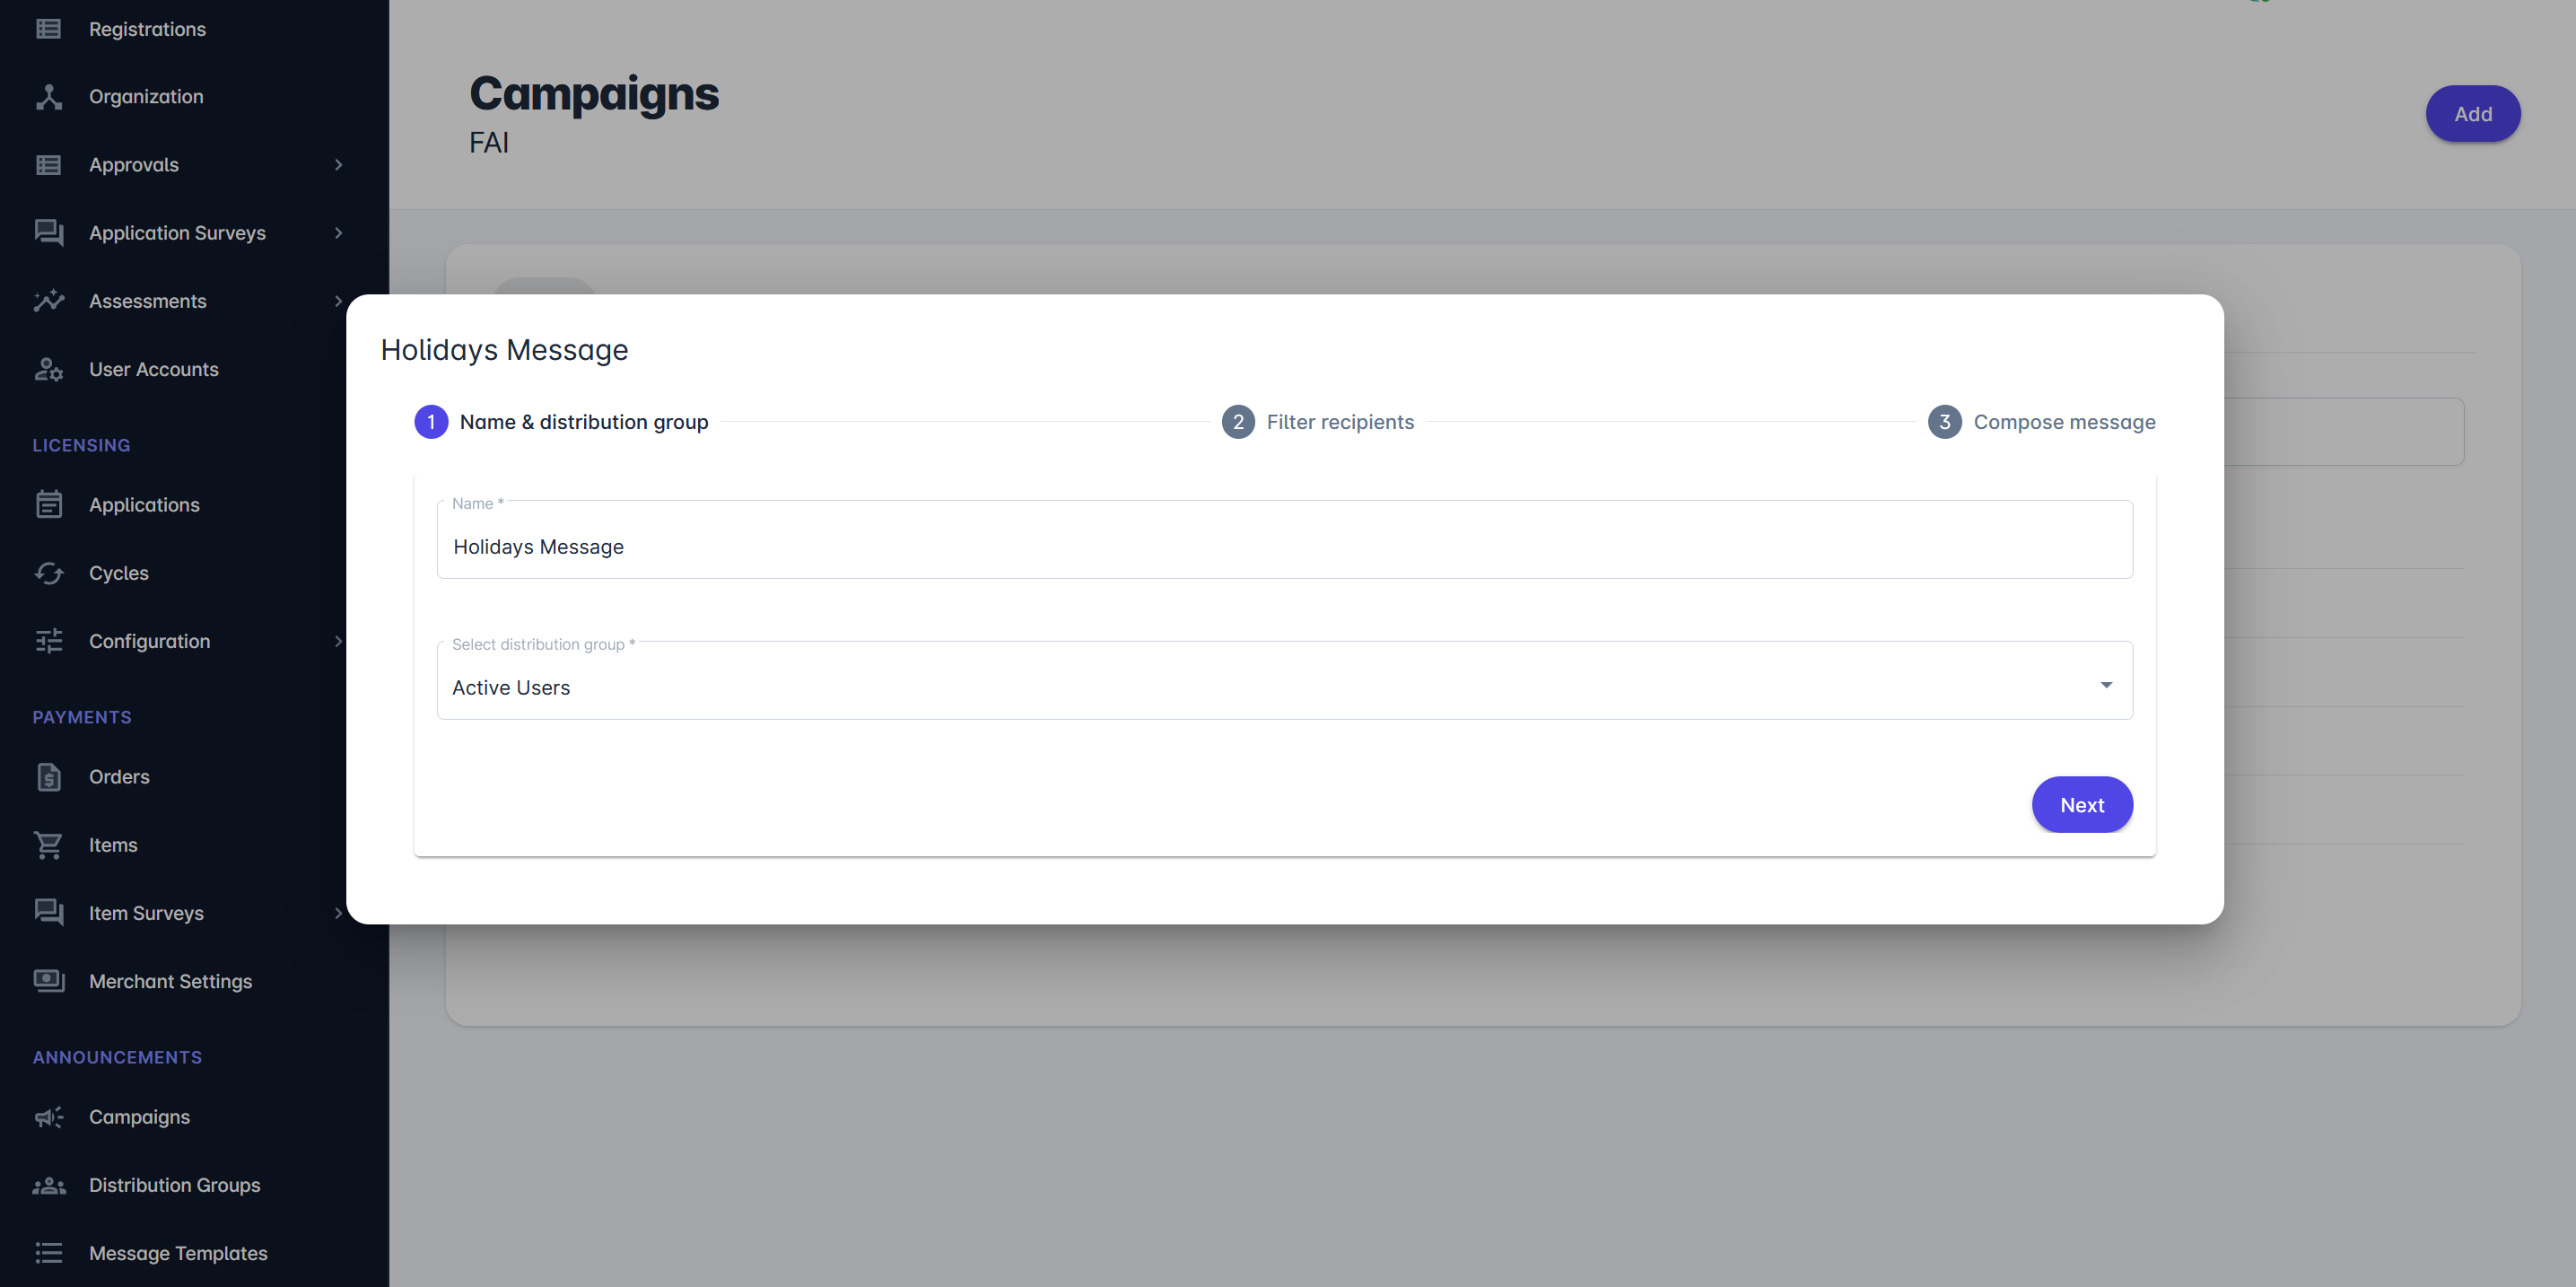This screenshot has height=1287, width=2576.
Task: Click the Merchant Settings payment icon
Action: (48, 981)
